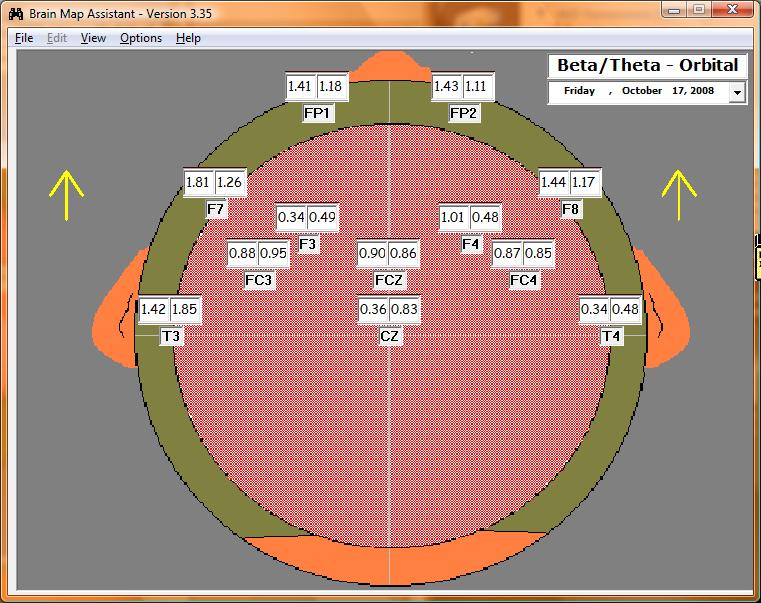Click the F3 value field 0.49
Viewport: 761px width, 603px height.
[323, 218]
